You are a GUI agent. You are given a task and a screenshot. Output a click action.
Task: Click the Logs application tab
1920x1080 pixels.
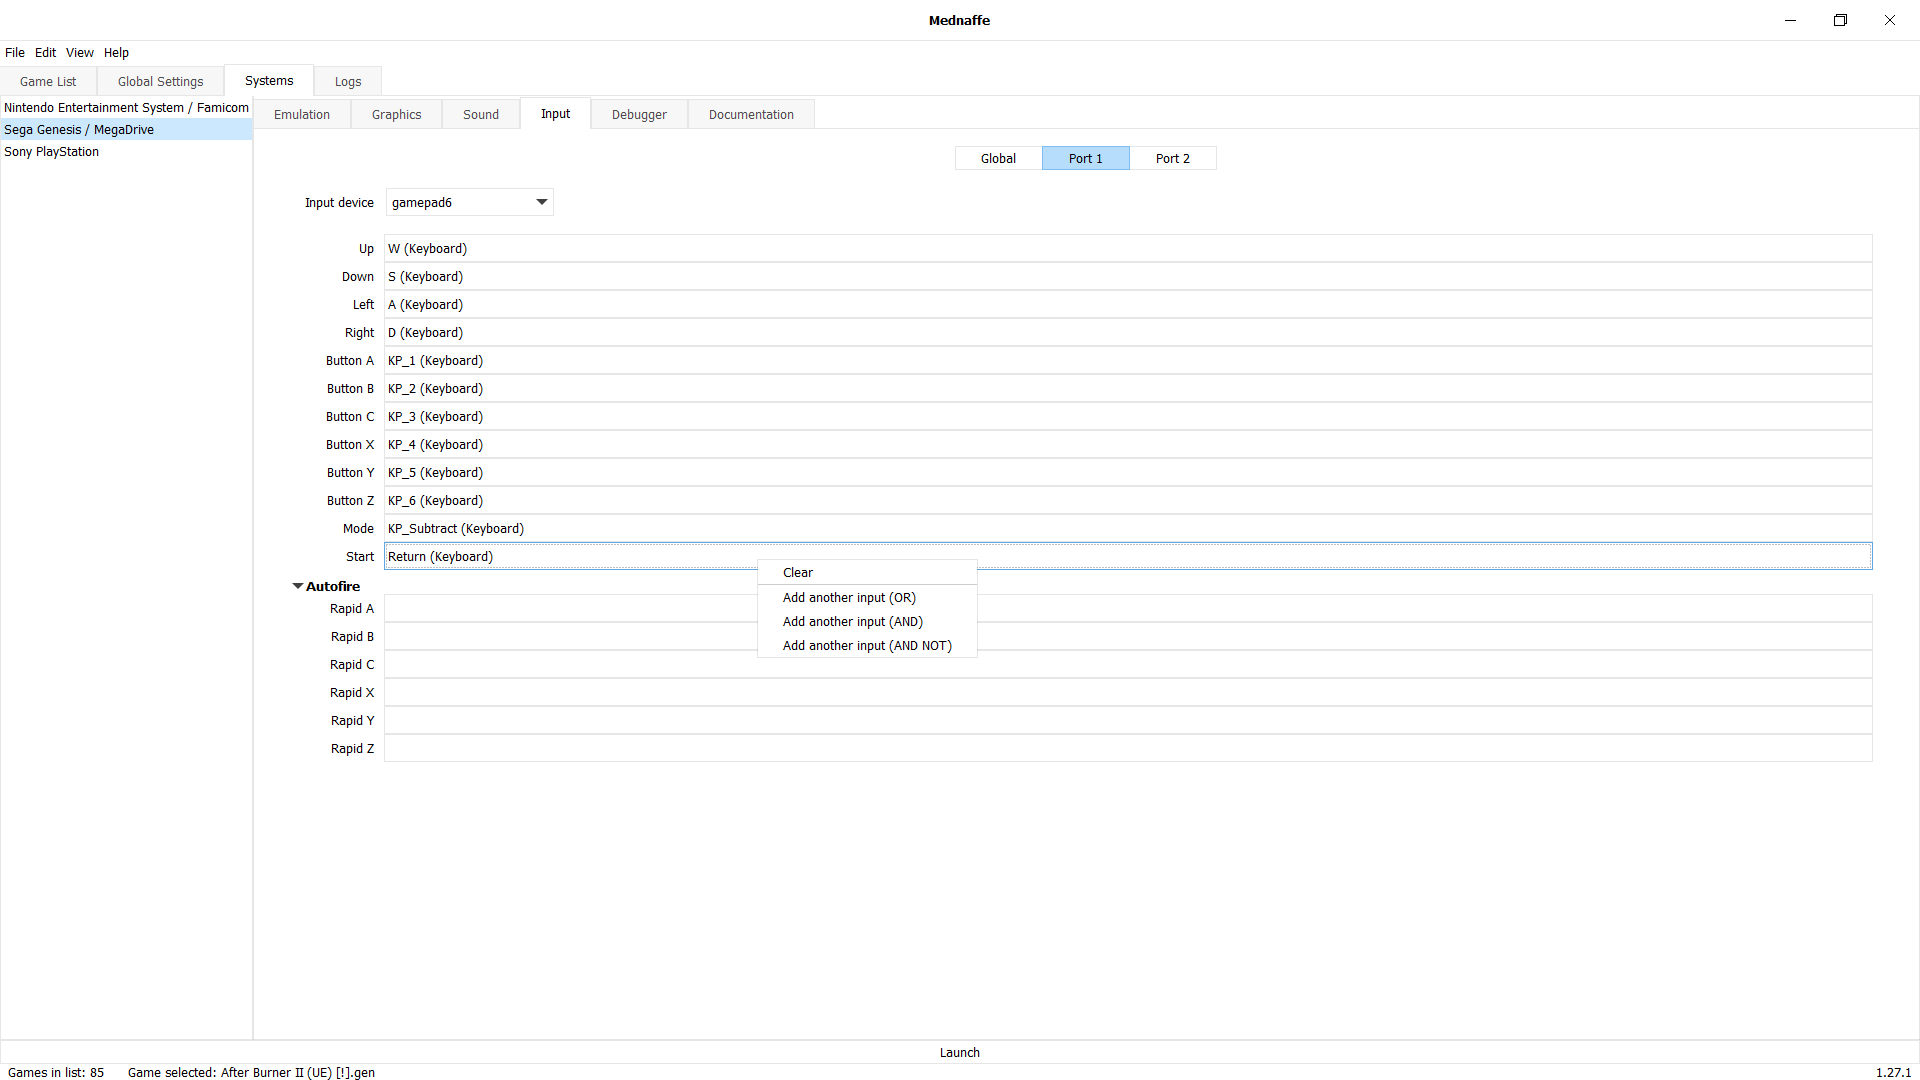[347, 80]
